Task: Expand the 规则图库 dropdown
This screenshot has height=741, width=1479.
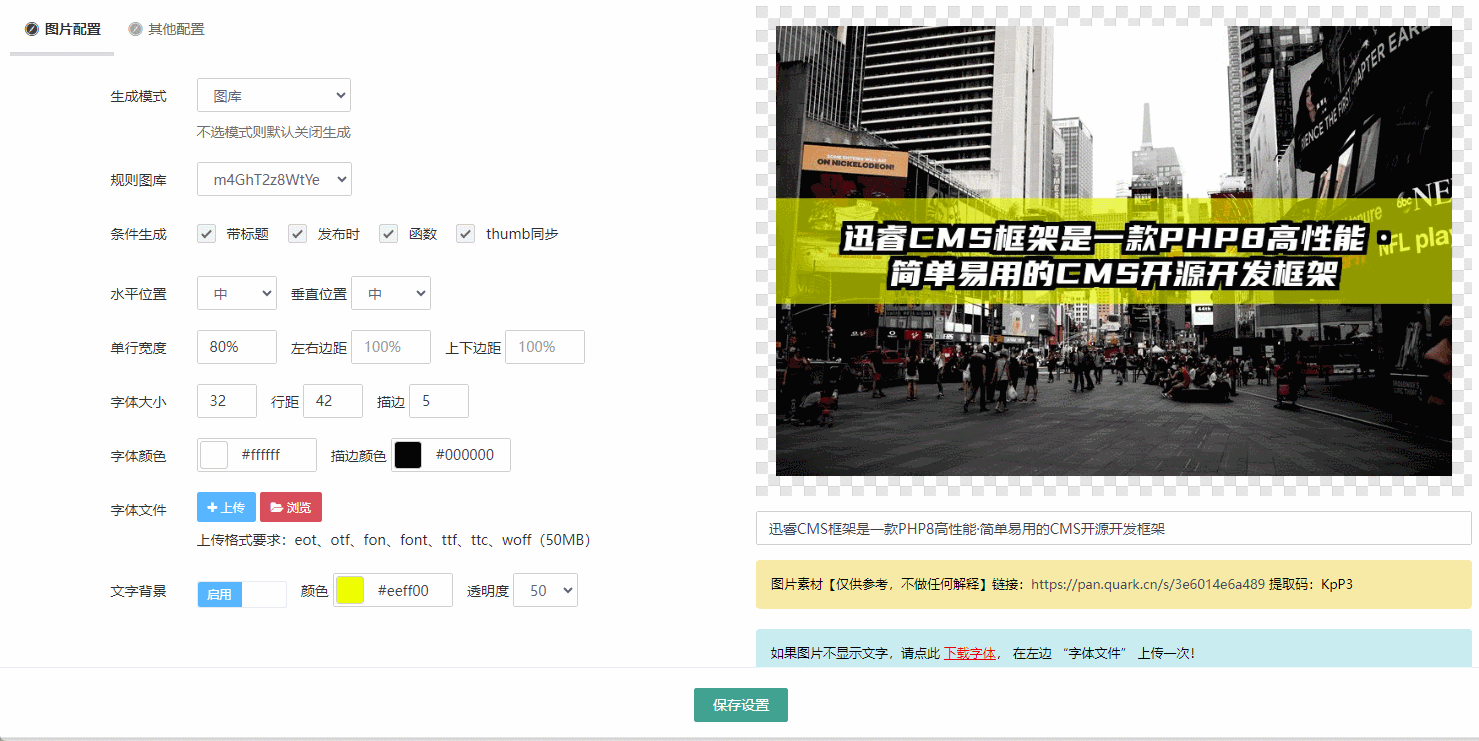Action: tap(274, 180)
